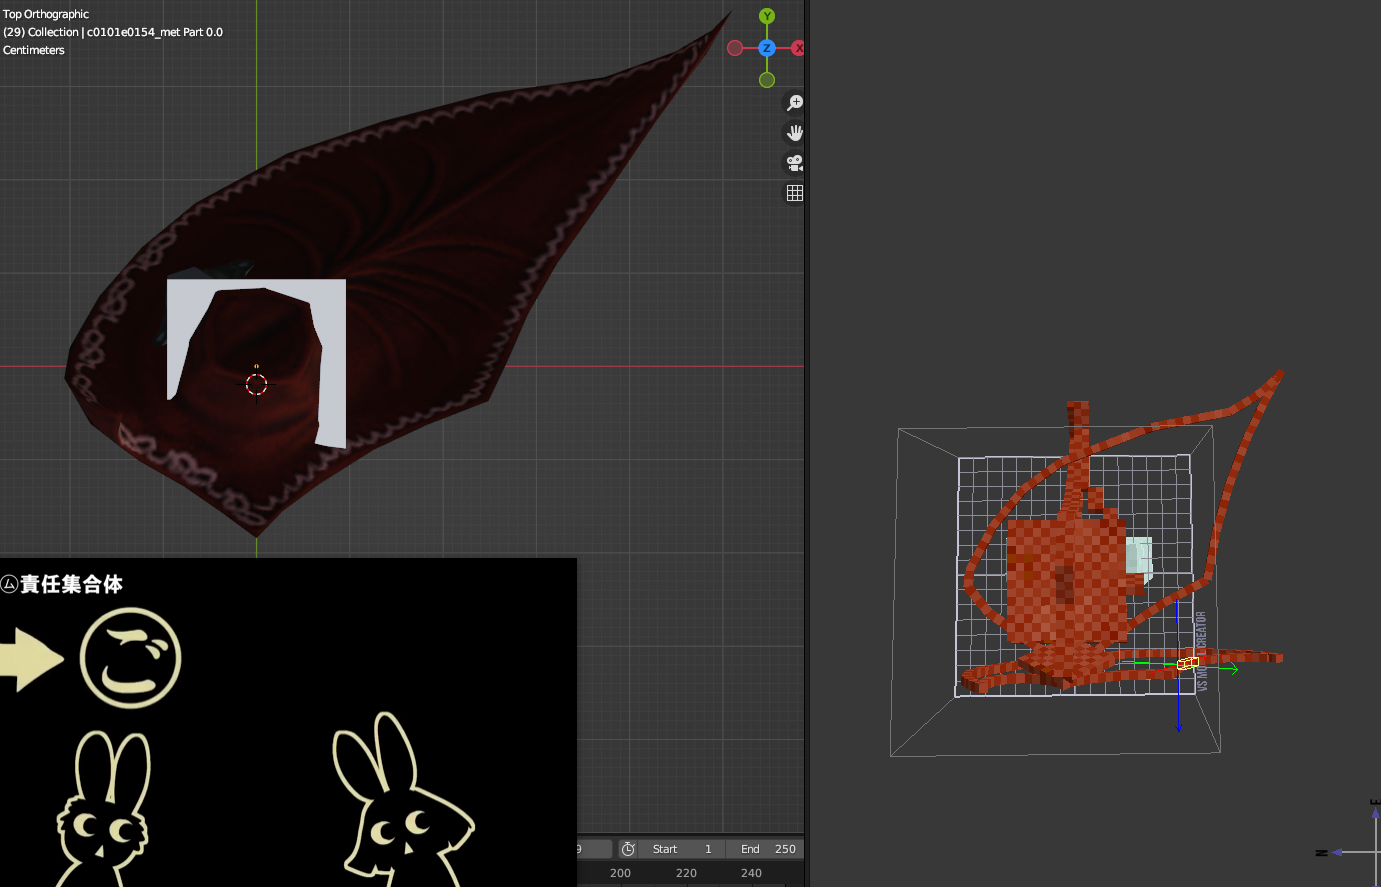
Task: Click the Start frame field
Action: point(683,849)
